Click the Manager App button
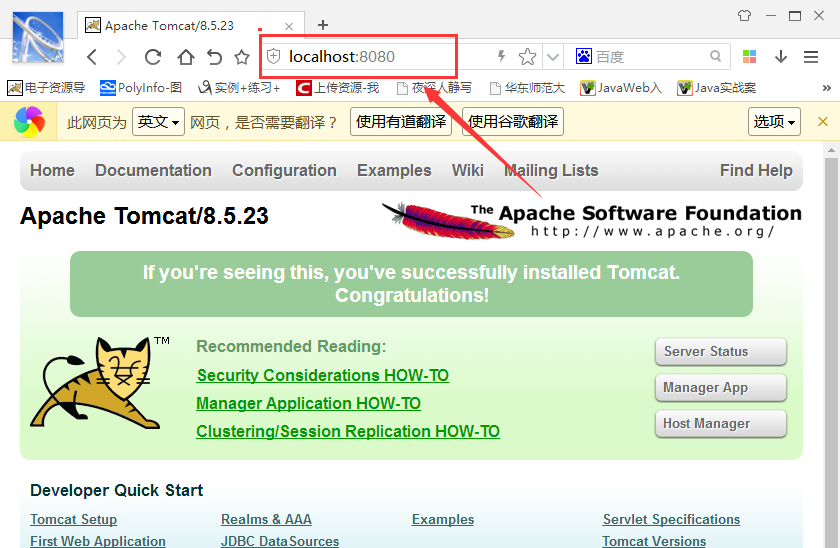840x548 pixels. [x=721, y=387]
